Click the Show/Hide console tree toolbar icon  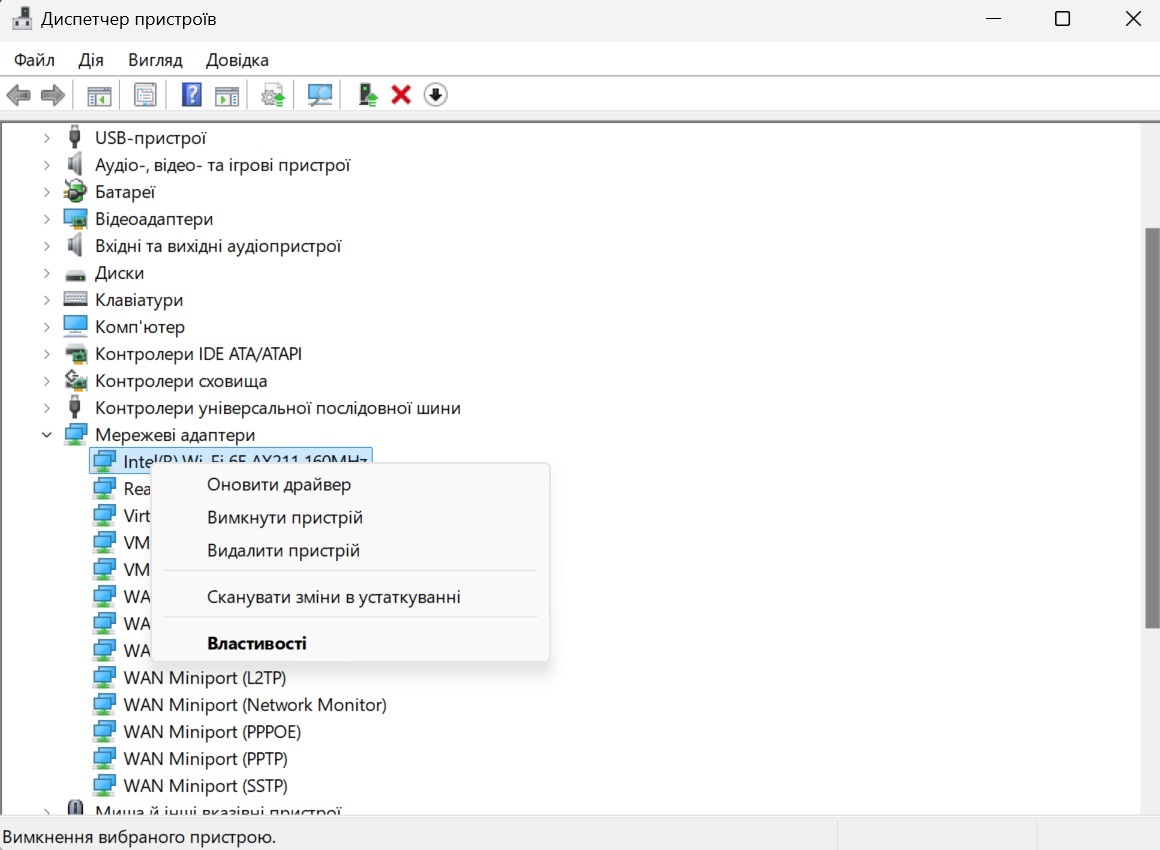point(99,95)
